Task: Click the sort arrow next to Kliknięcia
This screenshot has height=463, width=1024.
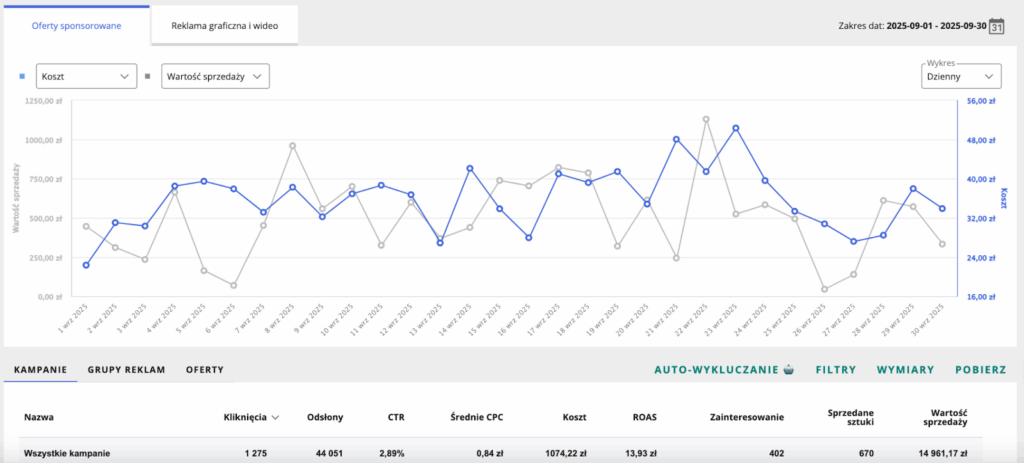Action: coord(274,417)
